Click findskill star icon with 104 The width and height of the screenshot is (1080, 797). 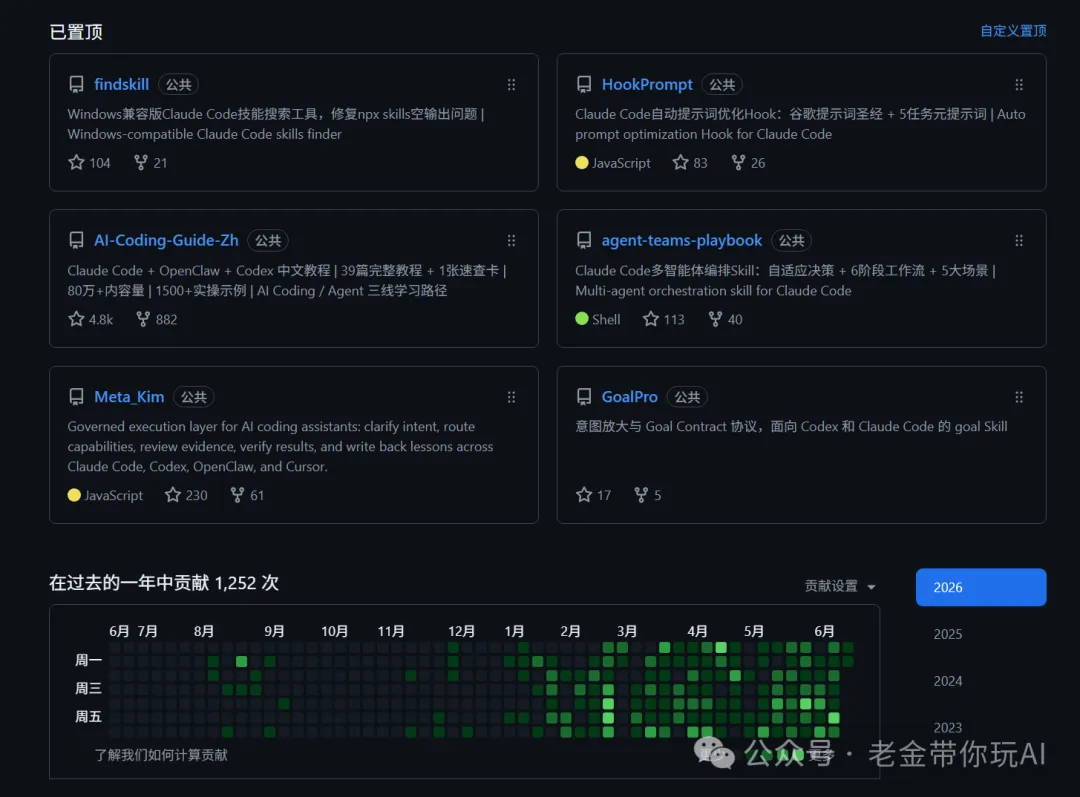[76, 163]
